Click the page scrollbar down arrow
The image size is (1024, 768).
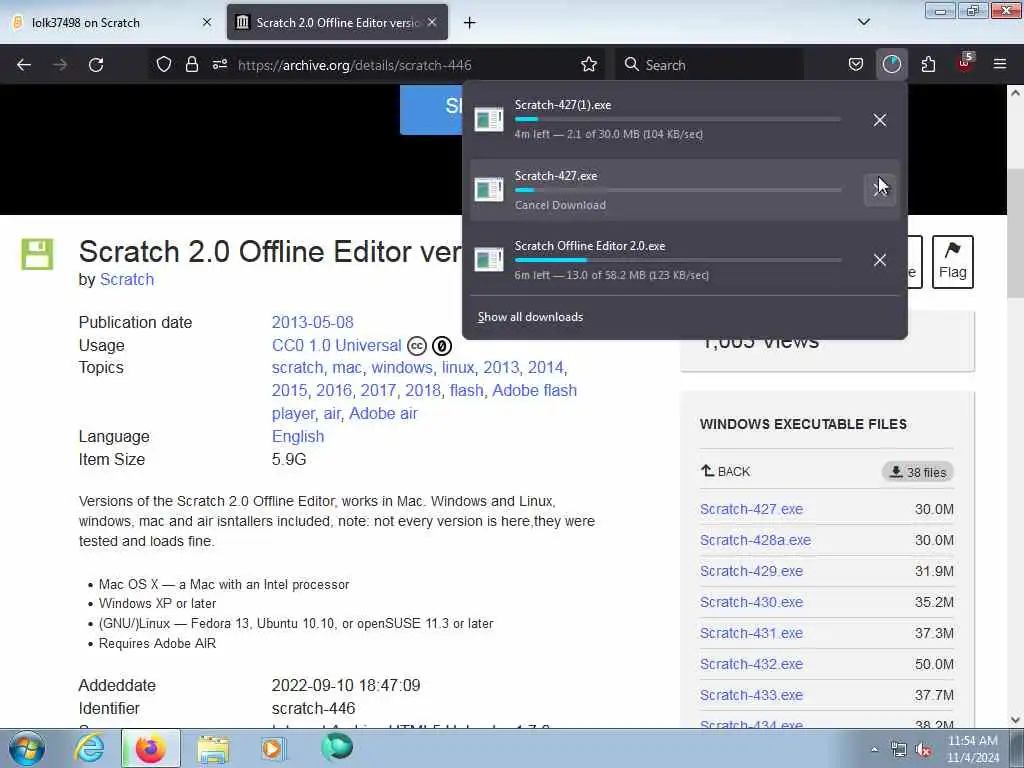click(x=1015, y=720)
